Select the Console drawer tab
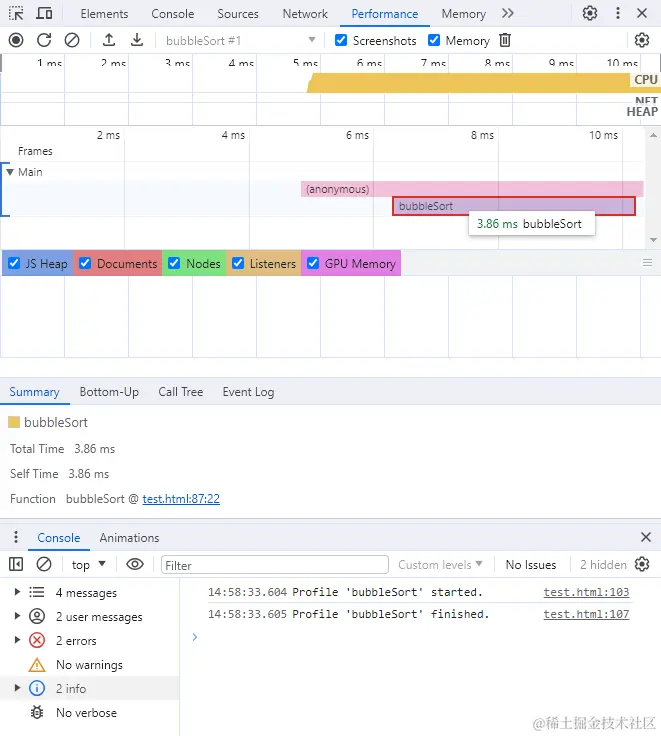 pyautogui.click(x=59, y=537)
